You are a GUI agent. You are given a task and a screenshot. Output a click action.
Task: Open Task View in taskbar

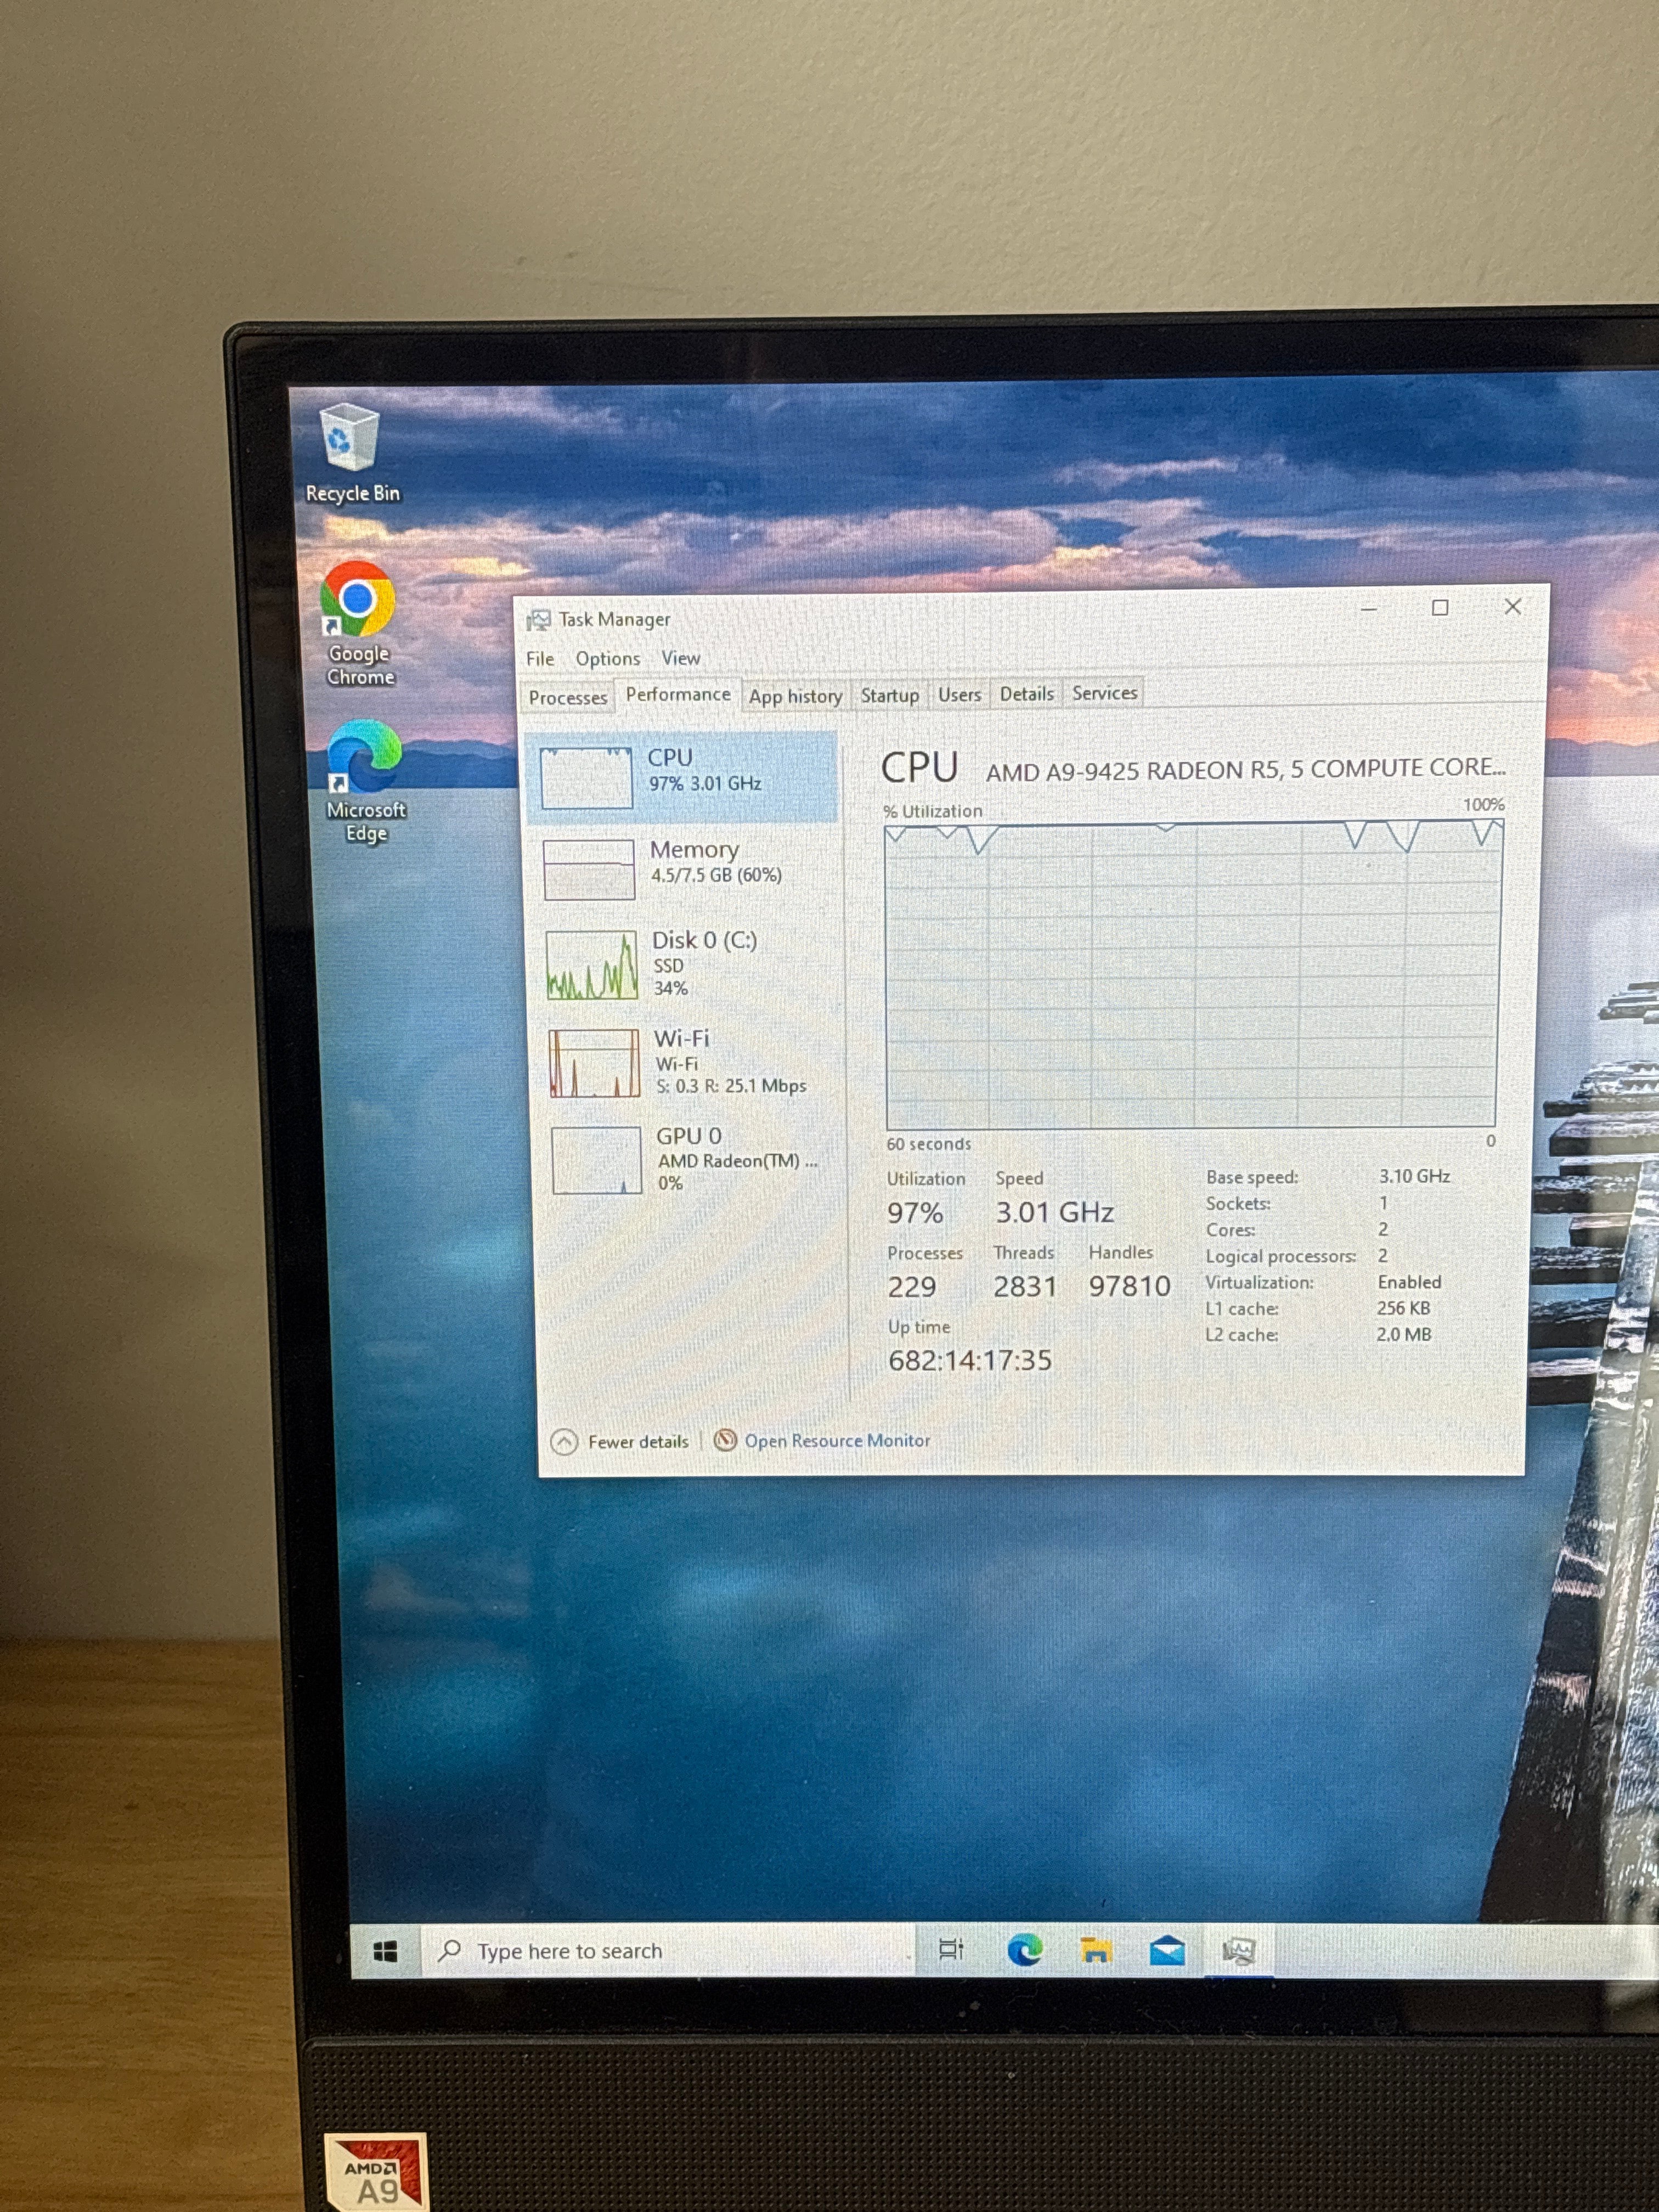(951, 1949)
